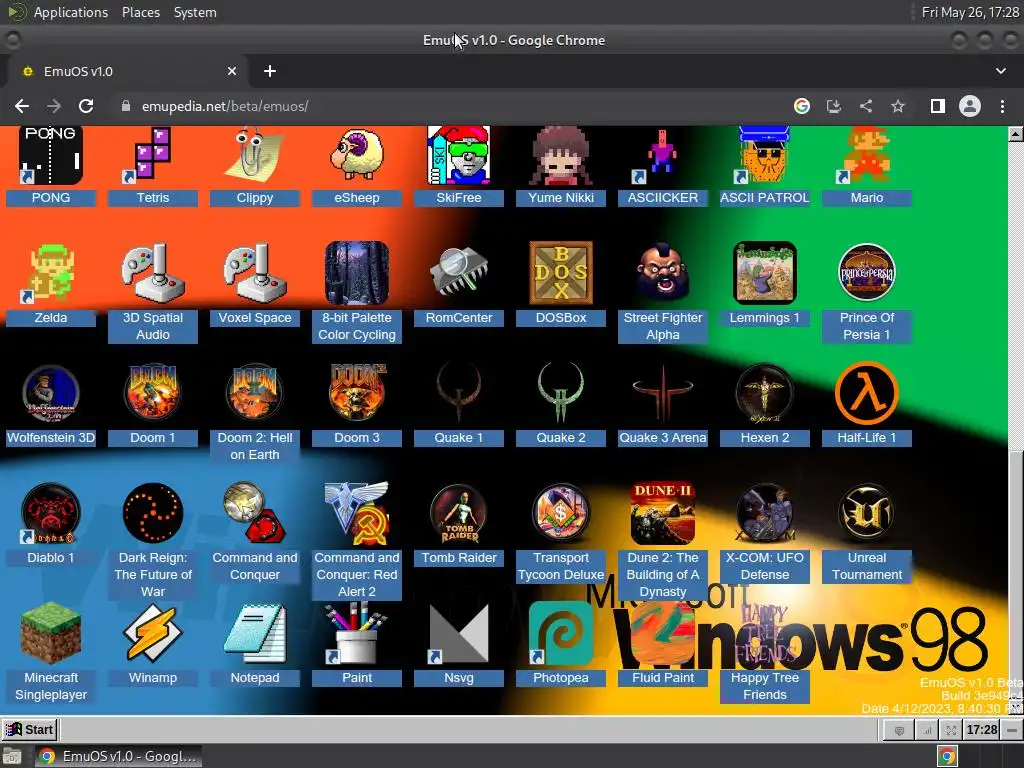
Task: Launch ASCII PATROL icon
Action: tap(764, 156)
